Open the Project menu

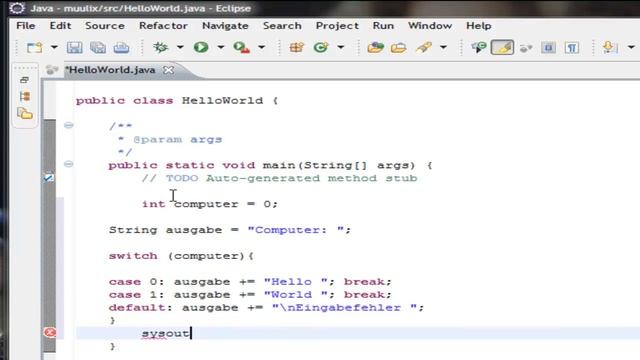point(337,26)
